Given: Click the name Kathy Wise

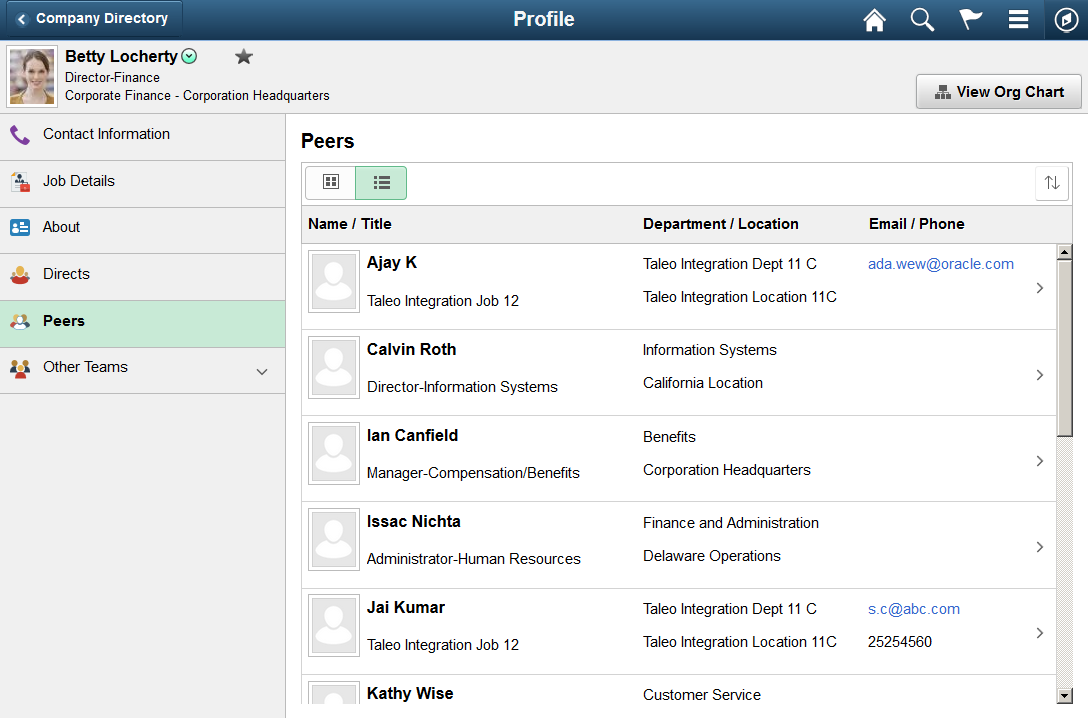Looking at the screenshot, I should (410, 694).
